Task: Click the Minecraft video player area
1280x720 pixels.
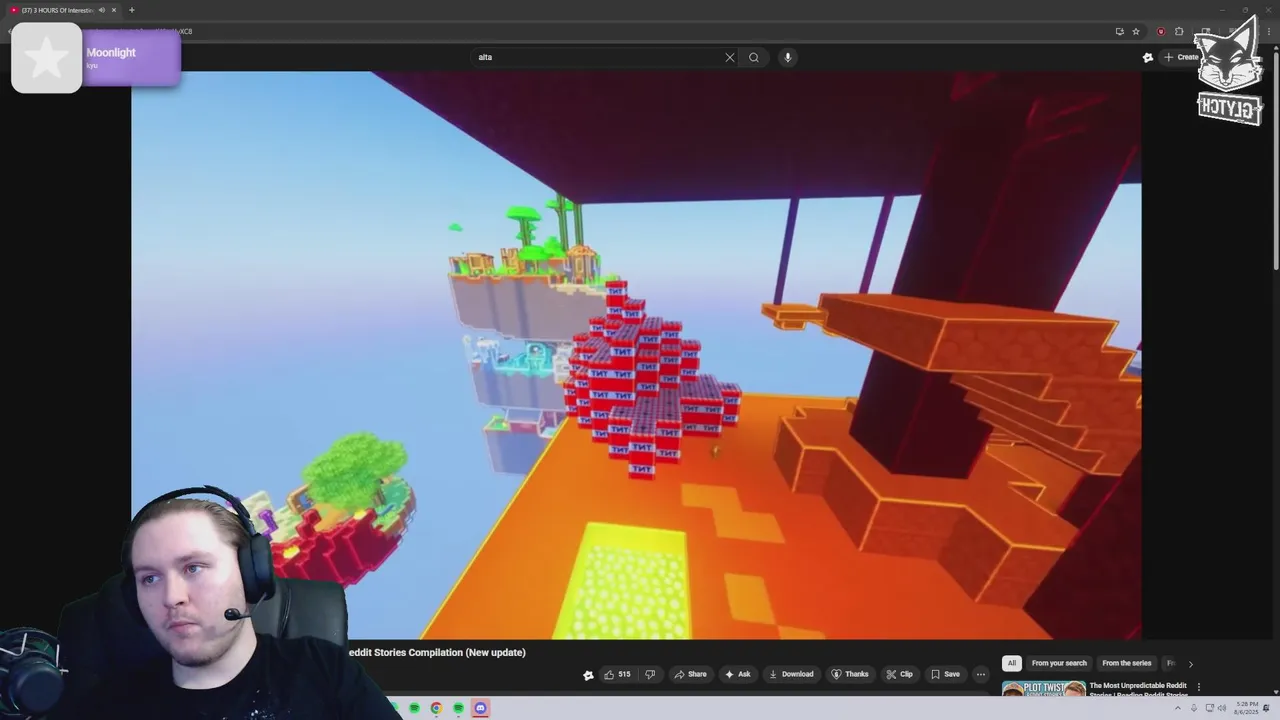Action: coord(636,355)
